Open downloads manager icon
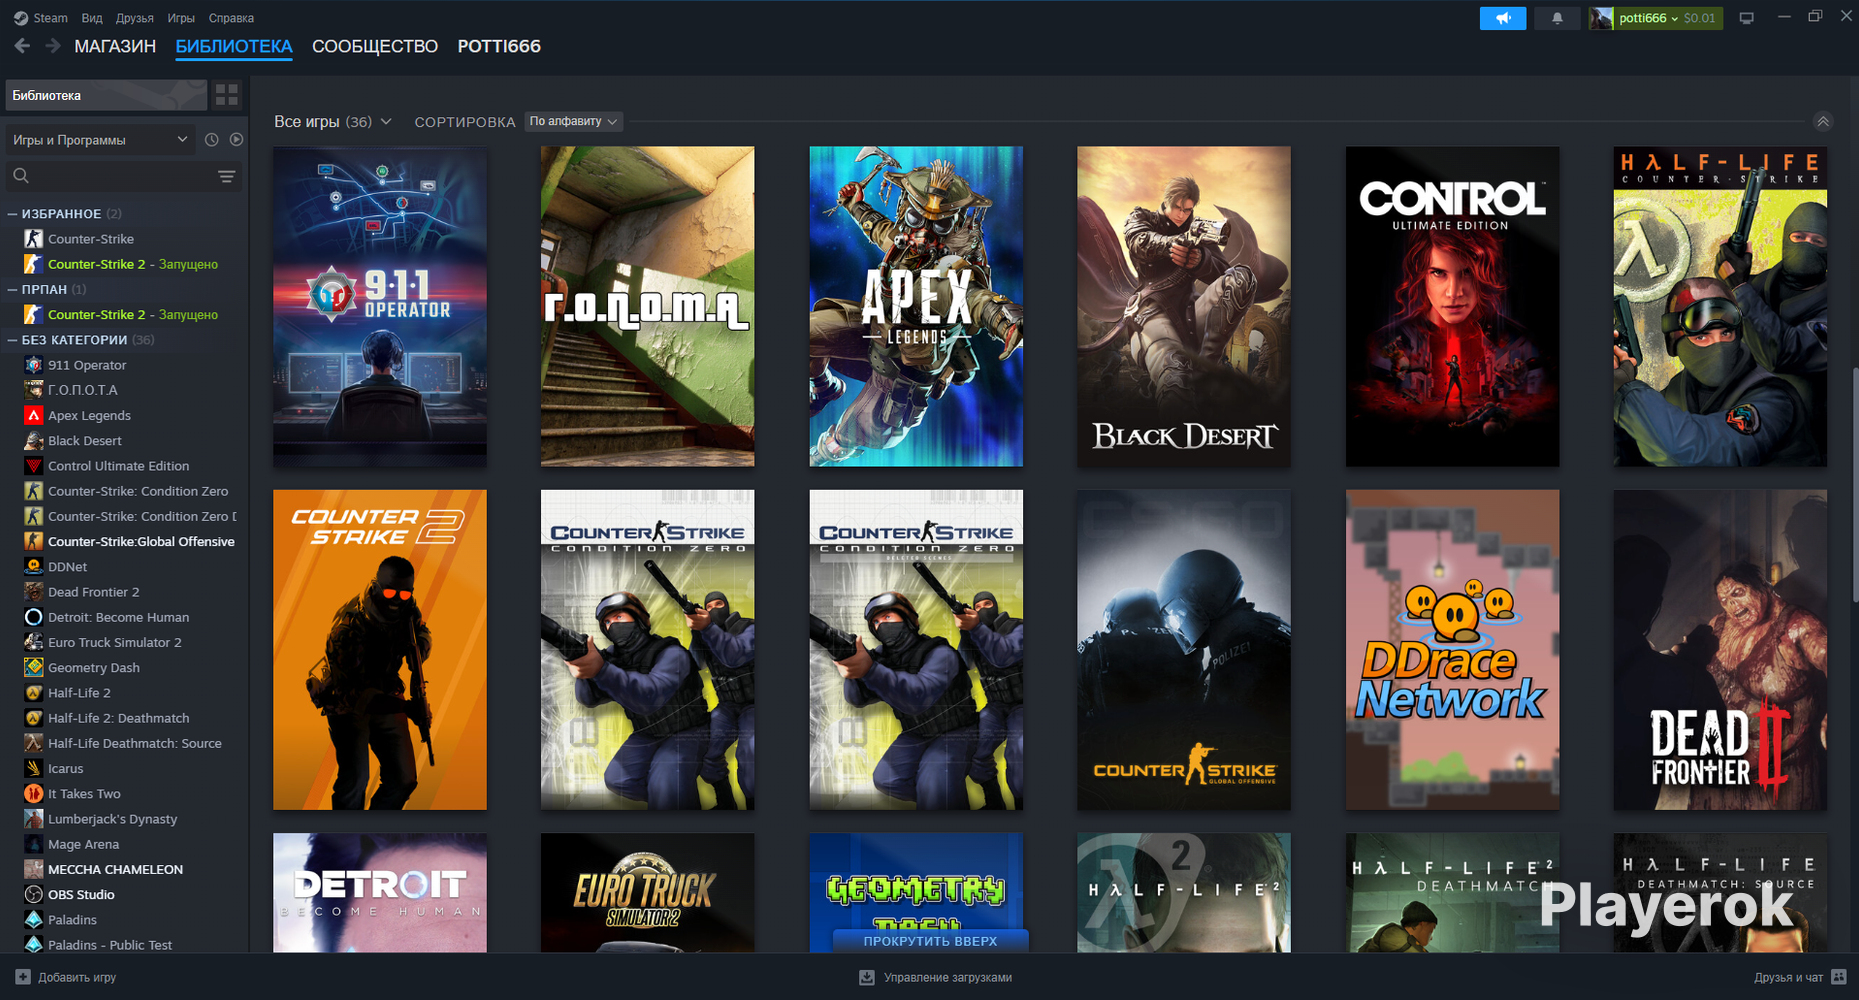 [867, 977]
